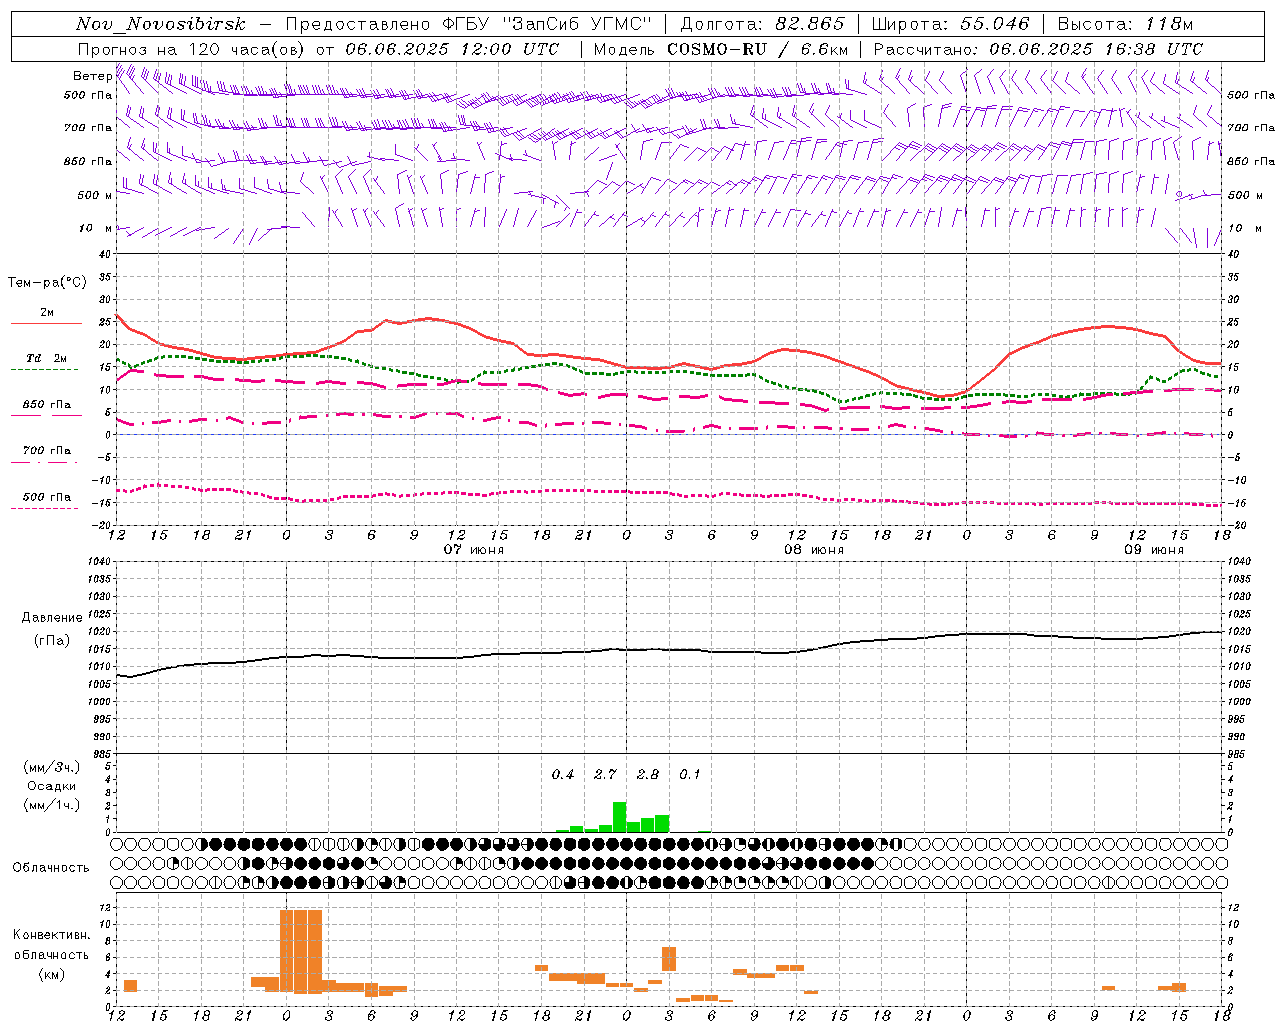Click the 'Осадки' precipitation label
This screenshot has width=1280, height=1024.
[52, 786]
